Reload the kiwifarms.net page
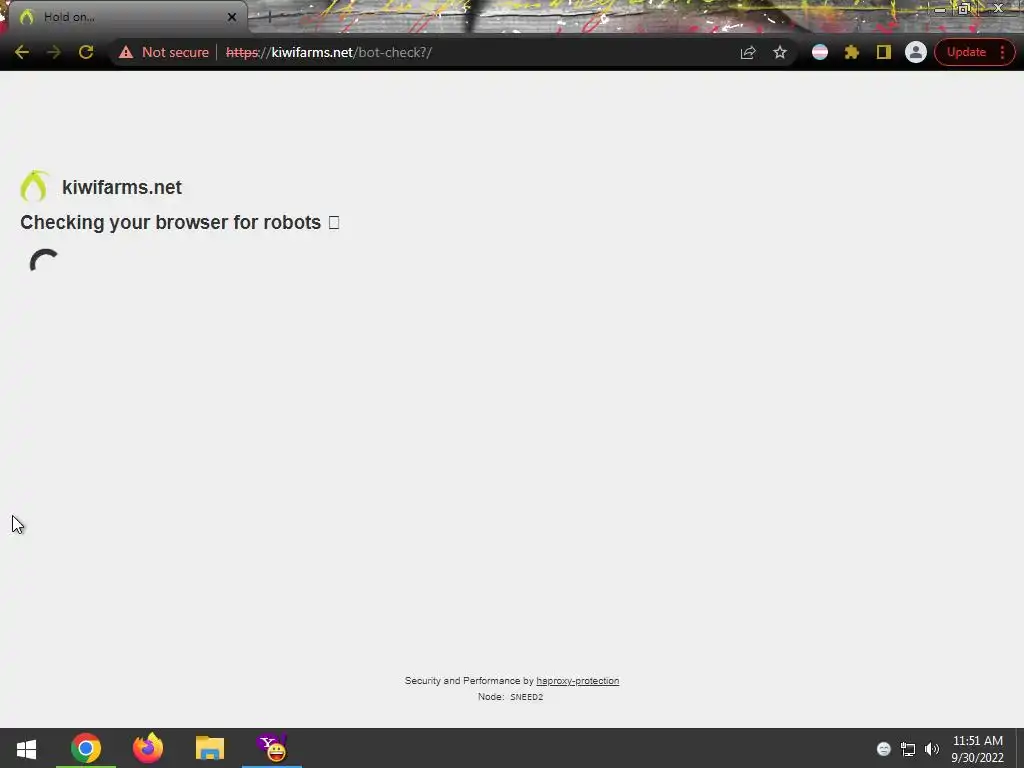Image resolution: width=1024 pixels, height=768 pixels. coord(86,52)
